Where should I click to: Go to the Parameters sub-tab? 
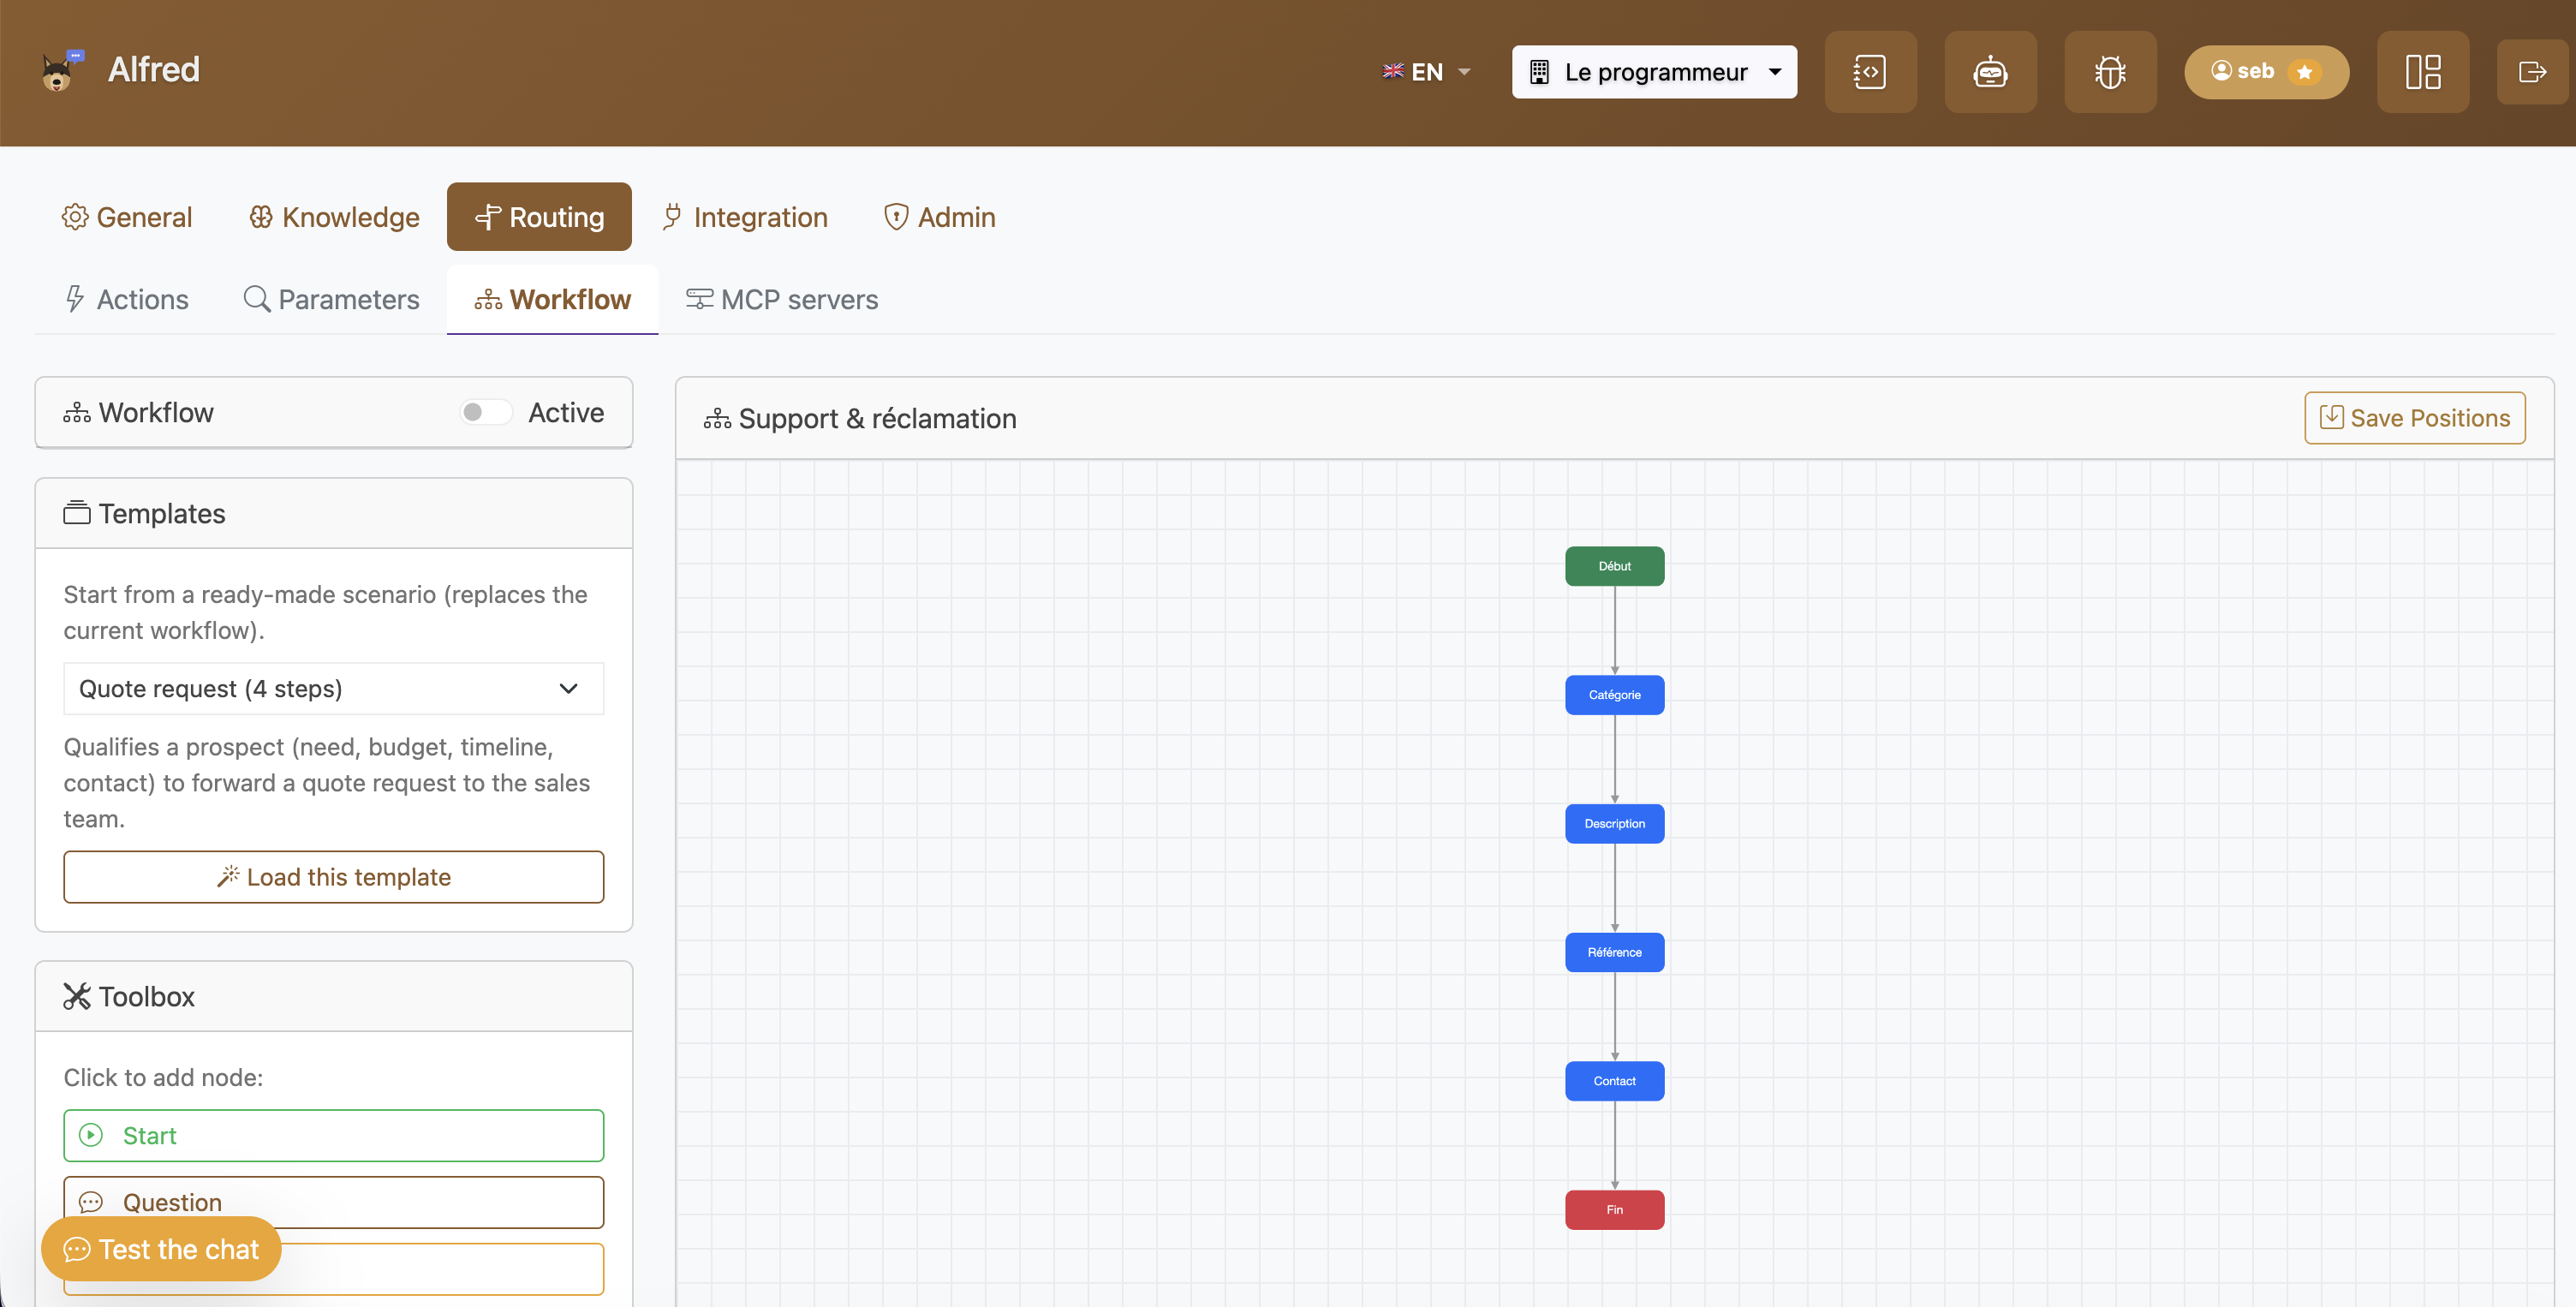point(332,299)
